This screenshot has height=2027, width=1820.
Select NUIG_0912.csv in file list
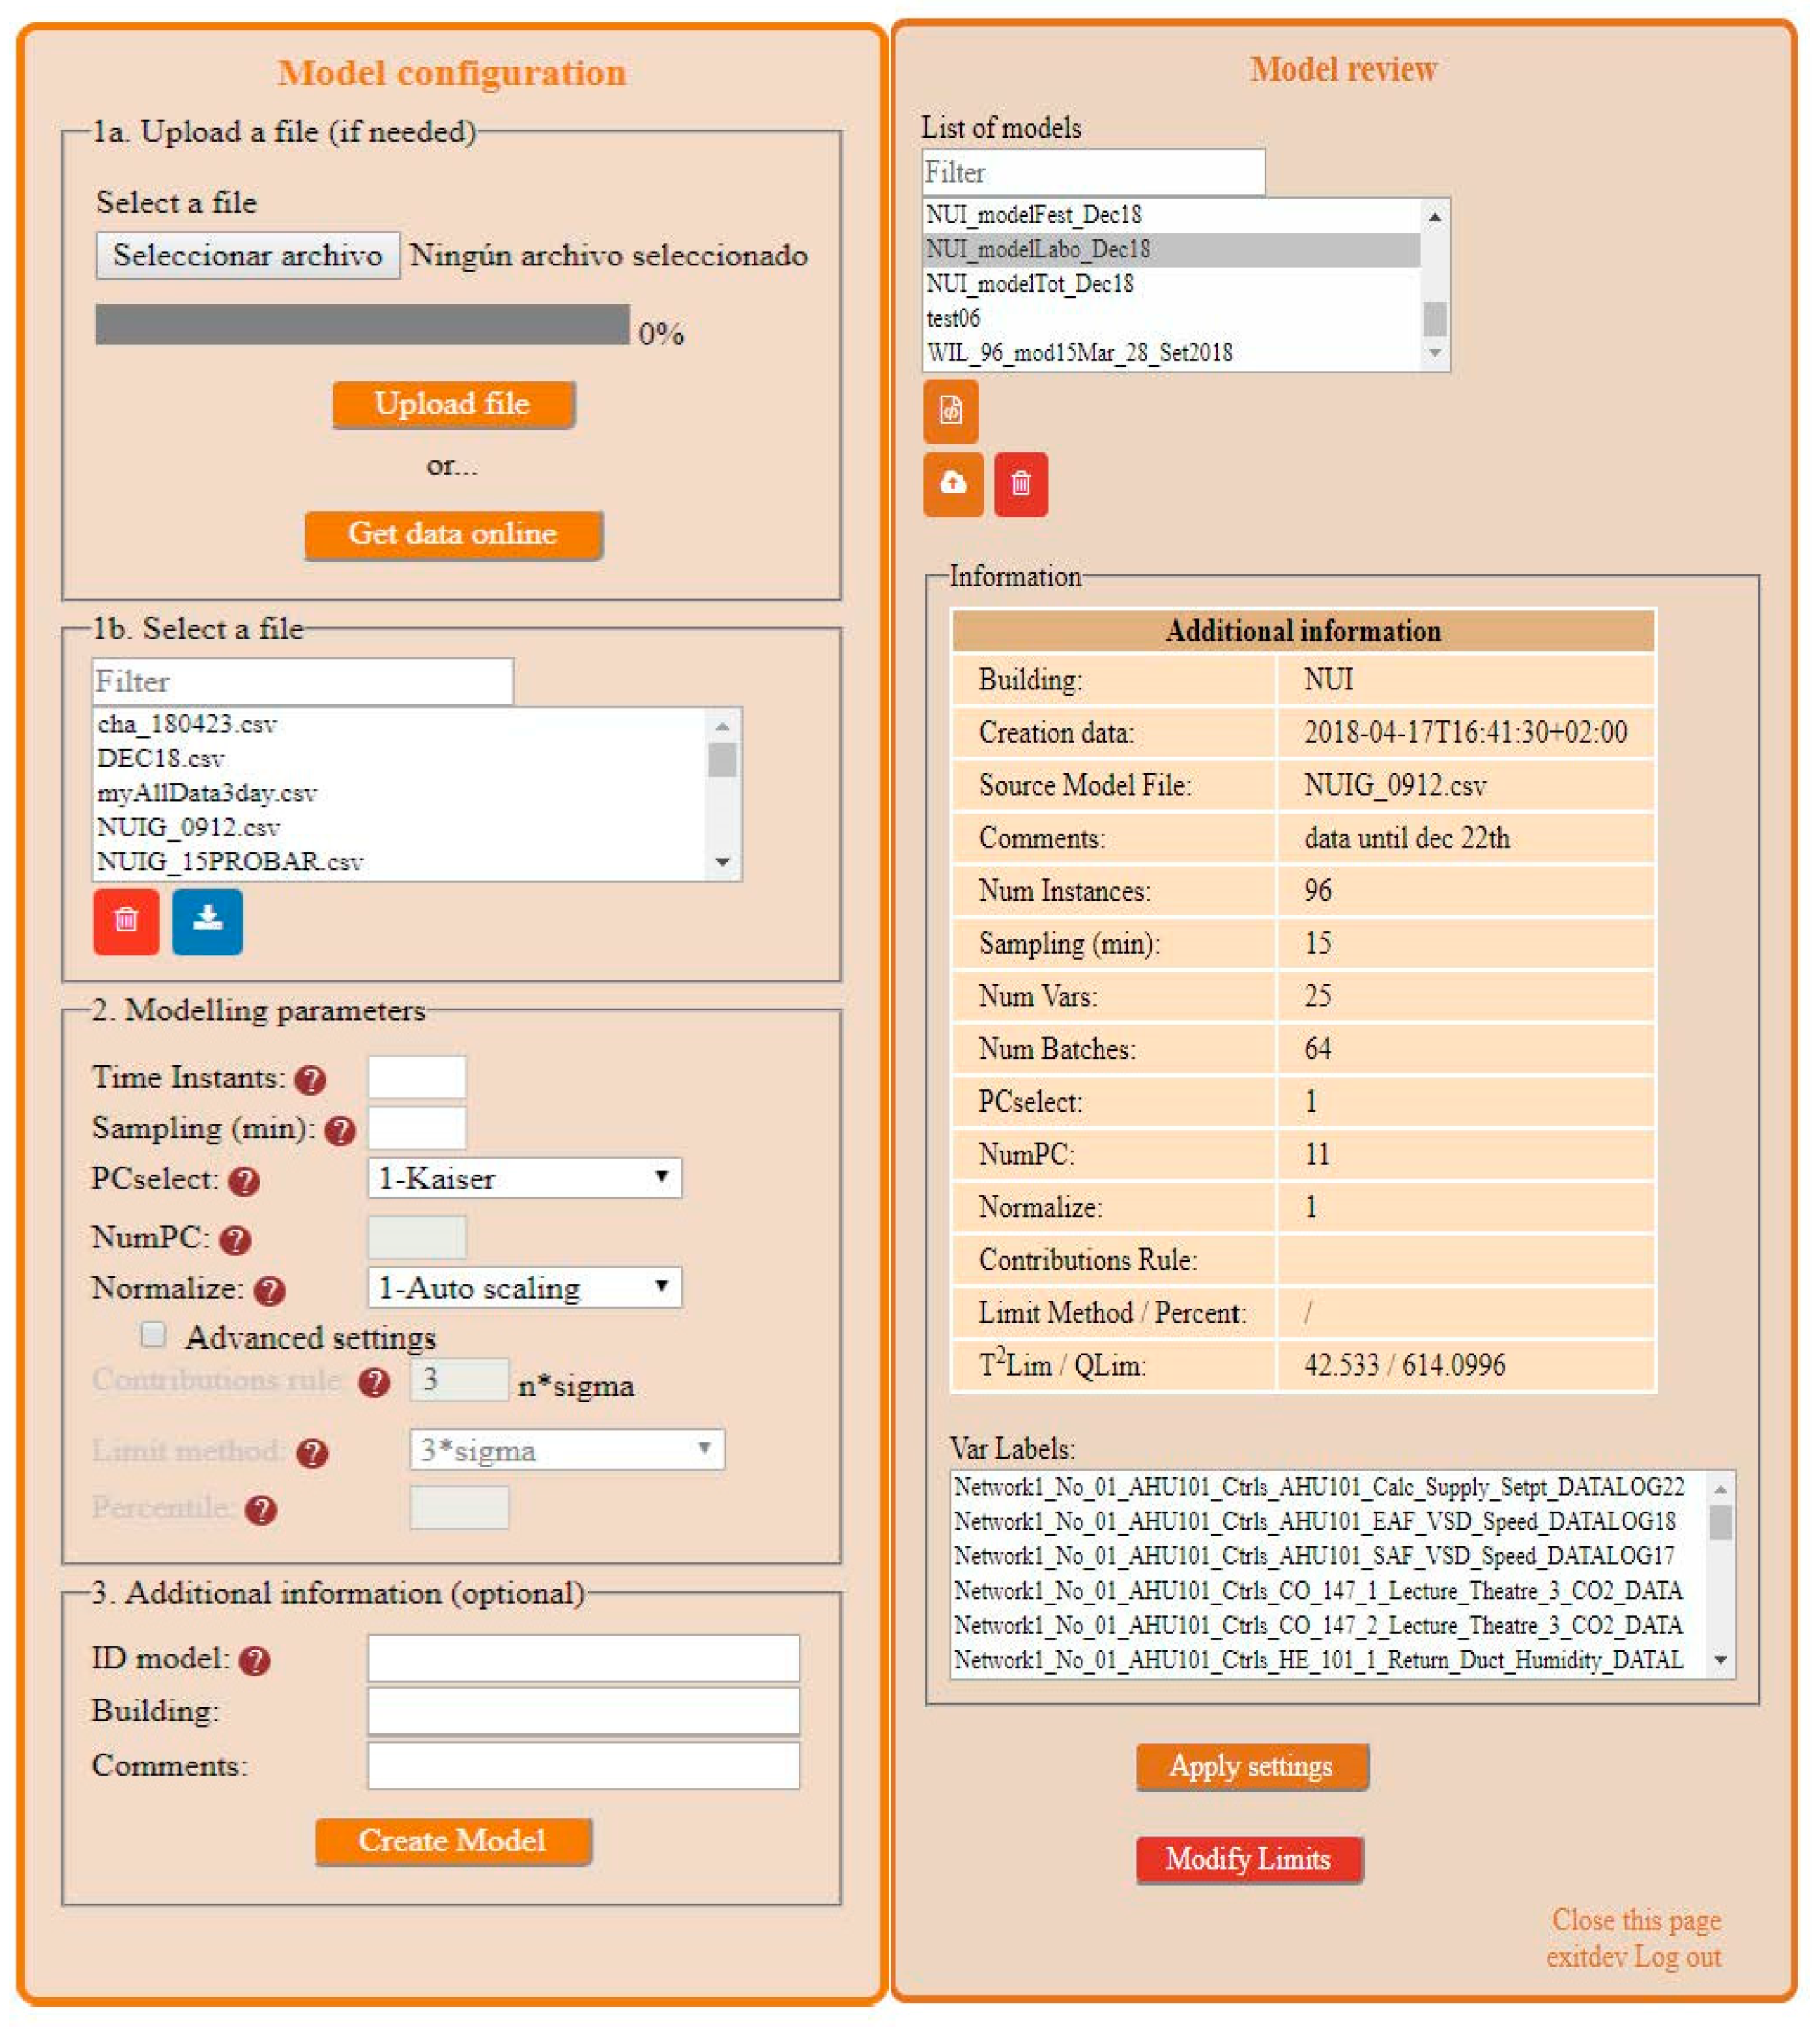coord(189,827)
